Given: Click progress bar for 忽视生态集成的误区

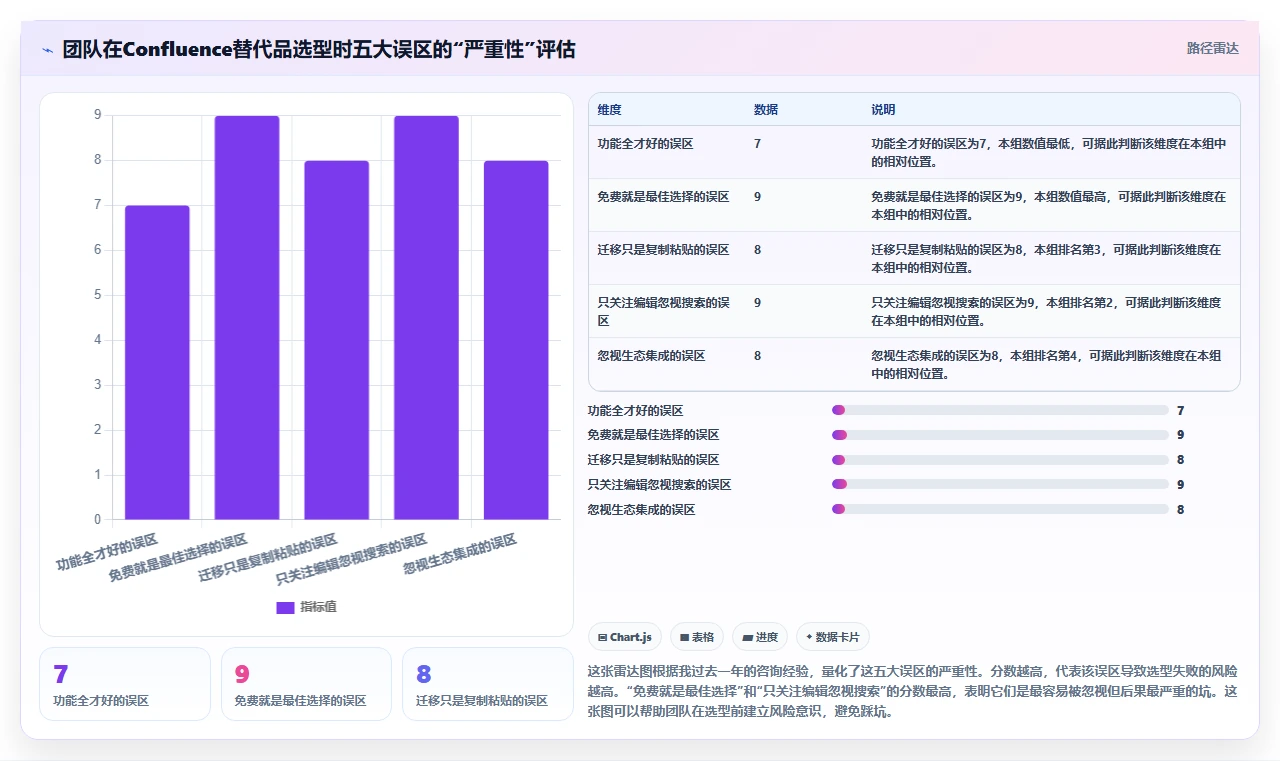Looking at the screenshot, I should pos(1000,510).
